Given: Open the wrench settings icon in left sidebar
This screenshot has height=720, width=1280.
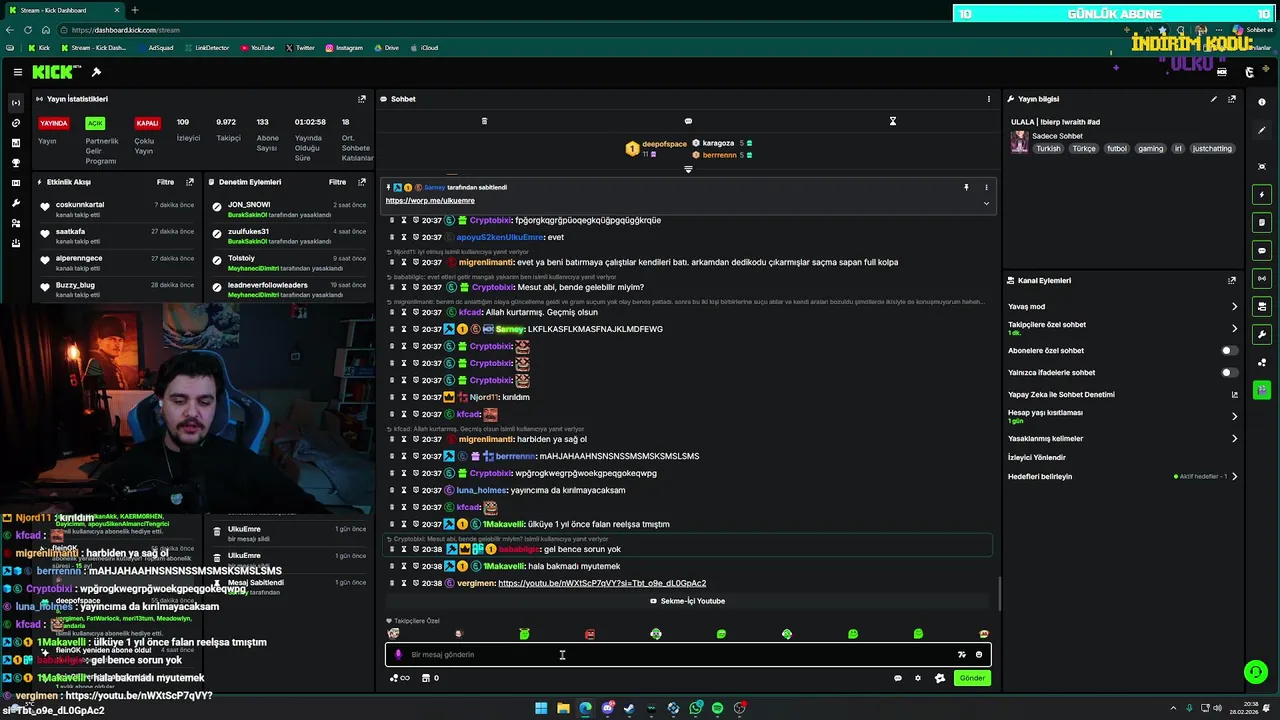Looking at the screenshot, I should [15, 203].
